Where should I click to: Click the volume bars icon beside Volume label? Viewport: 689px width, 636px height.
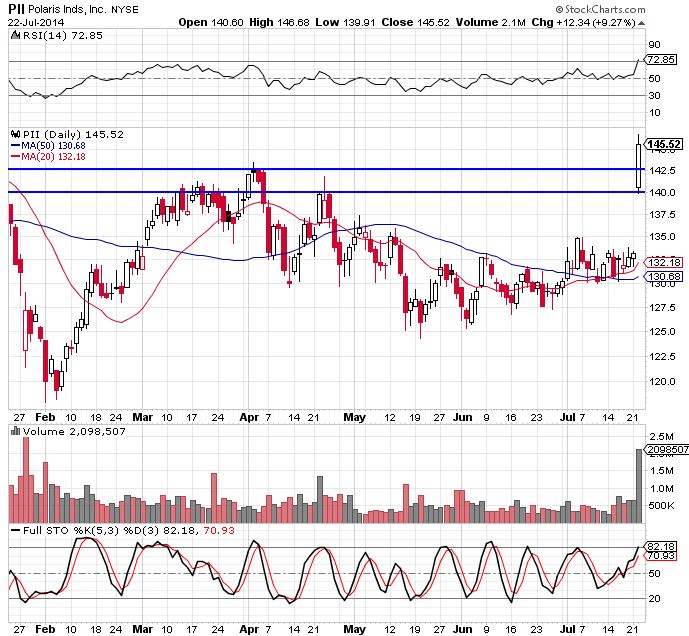tap(16, 431)
